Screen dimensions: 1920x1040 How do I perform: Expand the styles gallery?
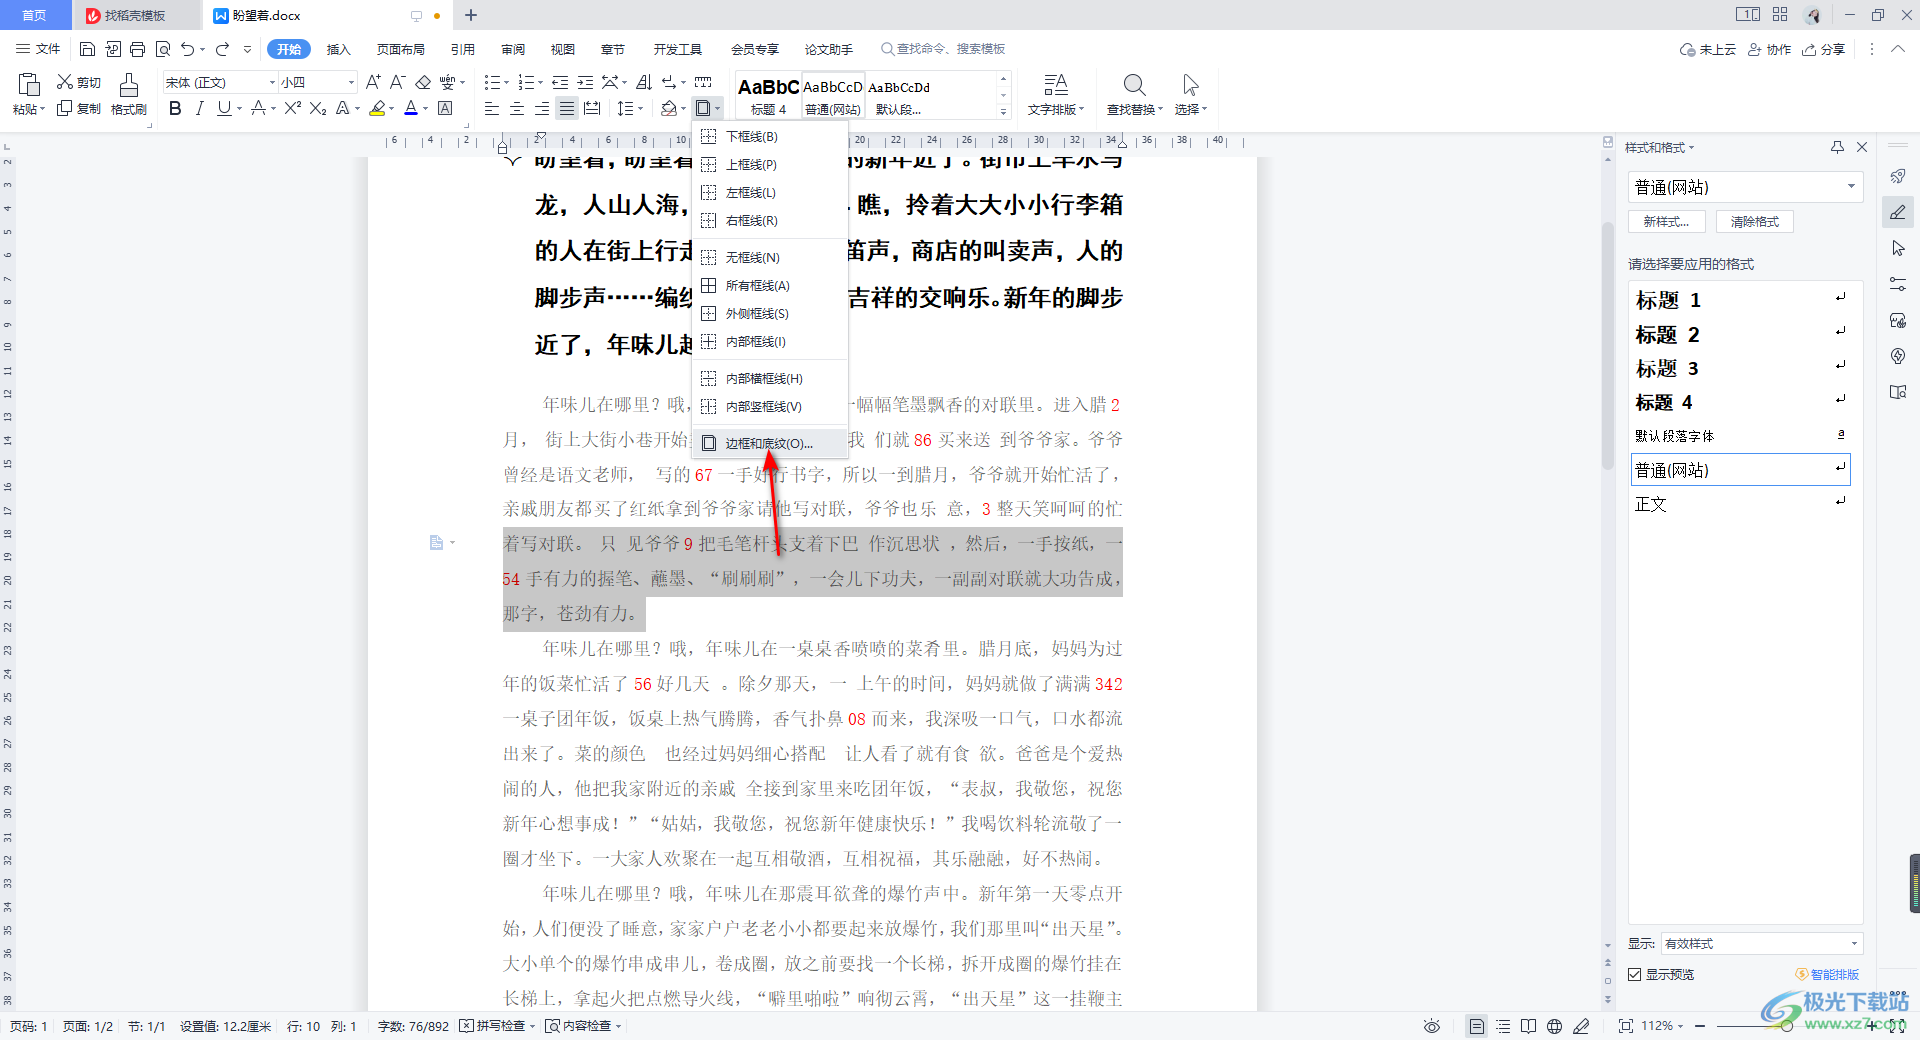tap(1004, 110)
